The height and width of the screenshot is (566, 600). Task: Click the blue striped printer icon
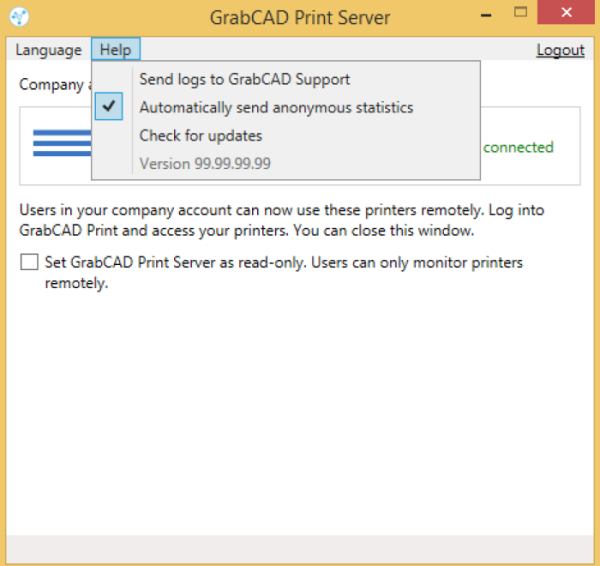62,143
